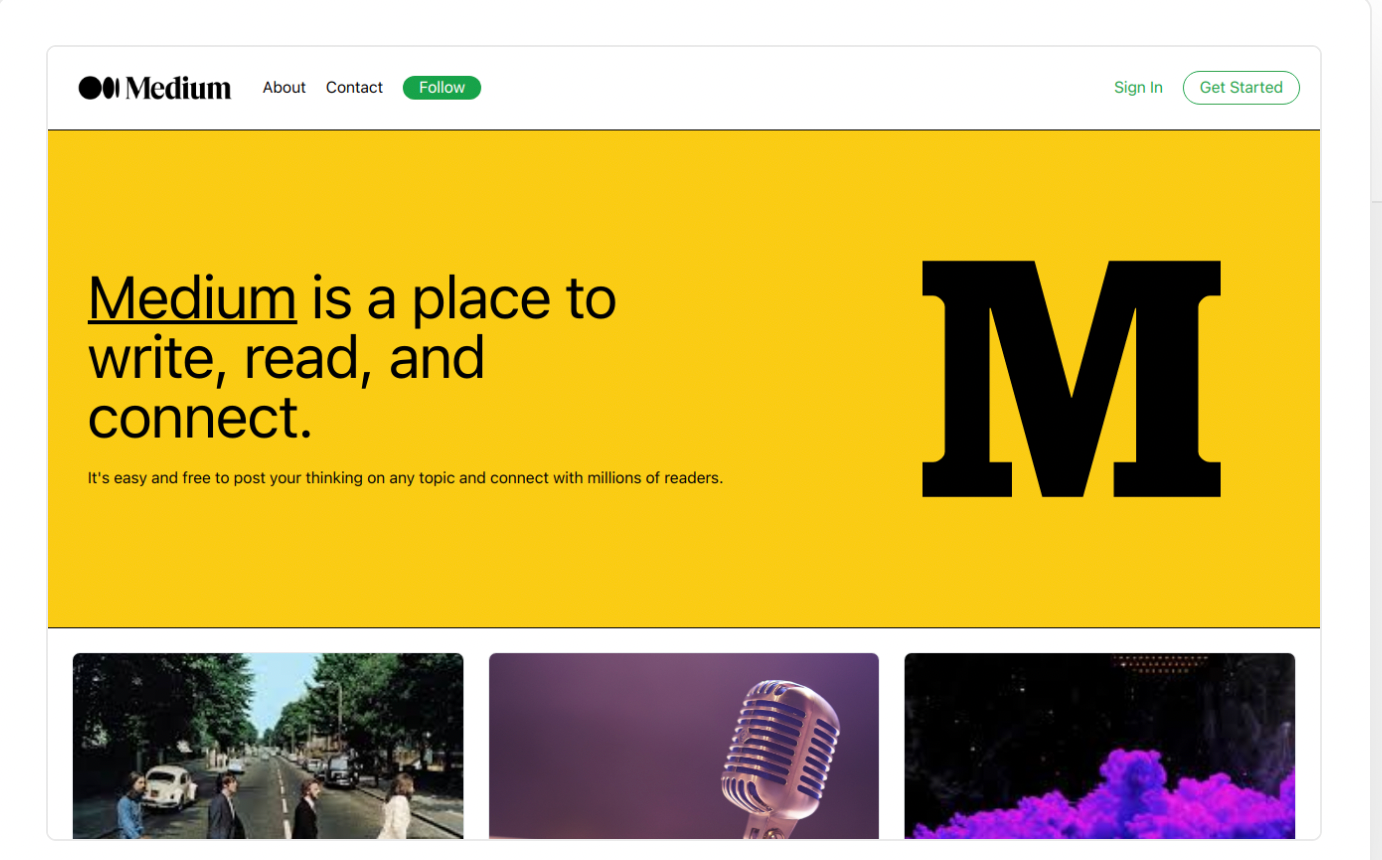Screen dimensions: 1382x860
Task: Open the purple smoke cloud photo card
Action: [1100, 745]
